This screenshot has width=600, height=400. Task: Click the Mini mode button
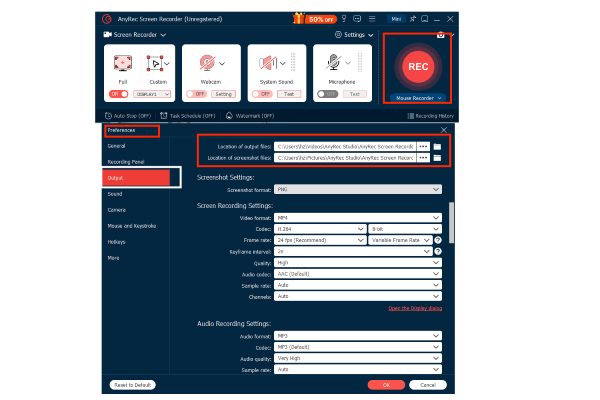396,19
